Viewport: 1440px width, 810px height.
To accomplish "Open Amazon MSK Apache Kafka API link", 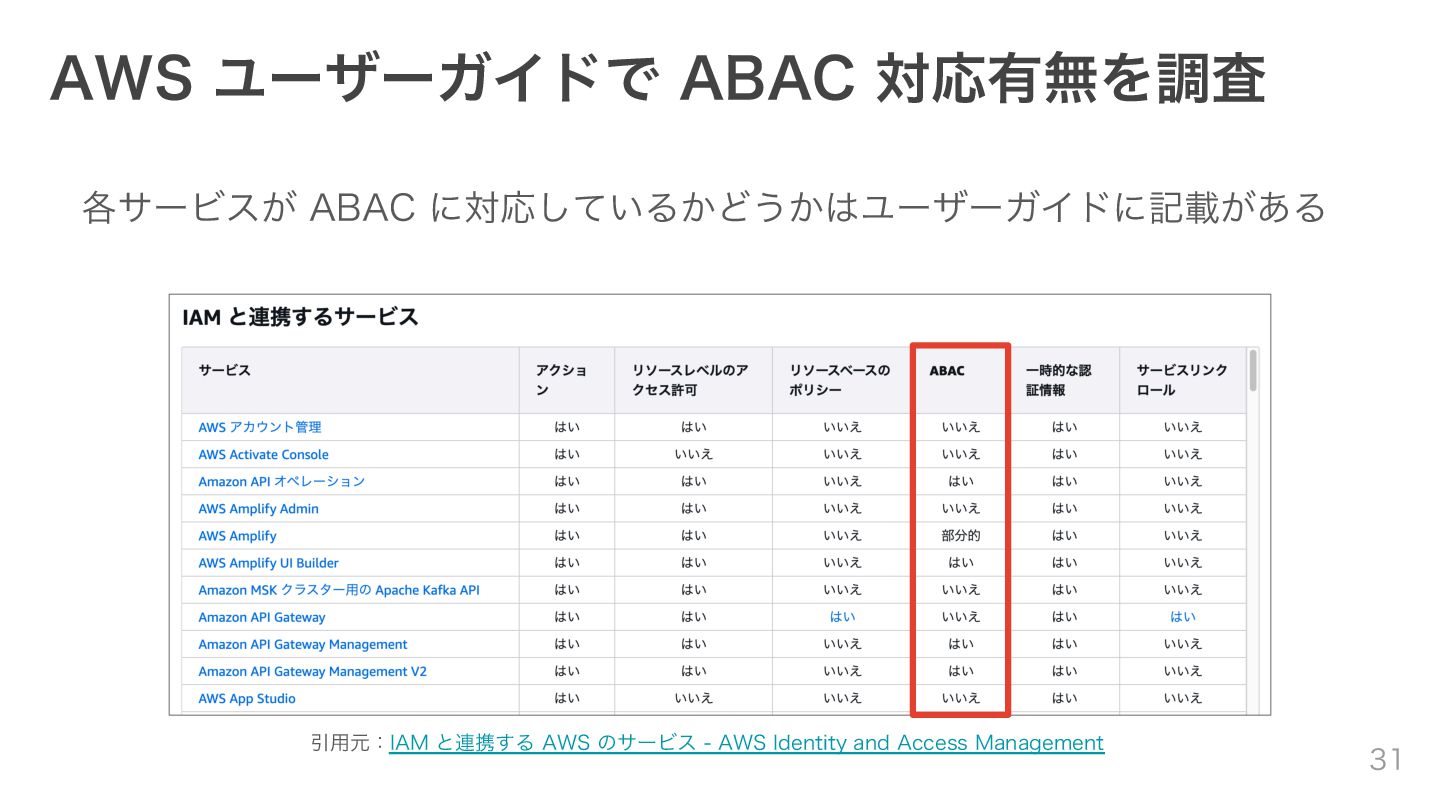I will tap(339, 590).
